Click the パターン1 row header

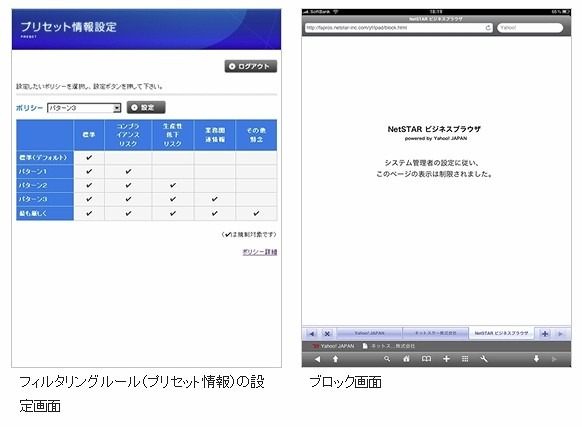click(x=45, y=172)
